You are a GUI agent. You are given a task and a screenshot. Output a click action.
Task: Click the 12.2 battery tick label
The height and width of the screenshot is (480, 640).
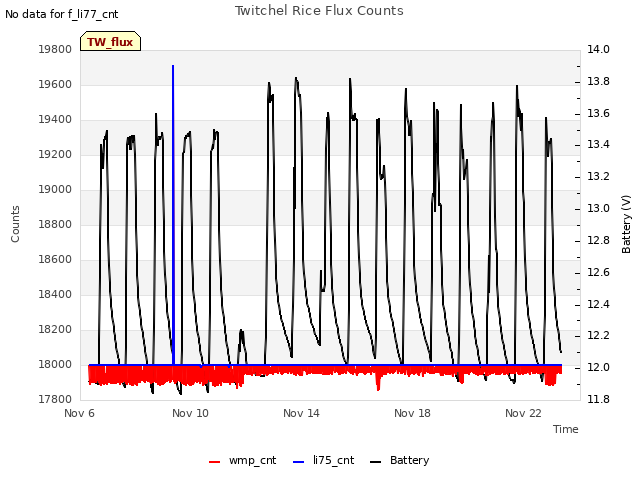pyautogui.click(x=598, y=336)
